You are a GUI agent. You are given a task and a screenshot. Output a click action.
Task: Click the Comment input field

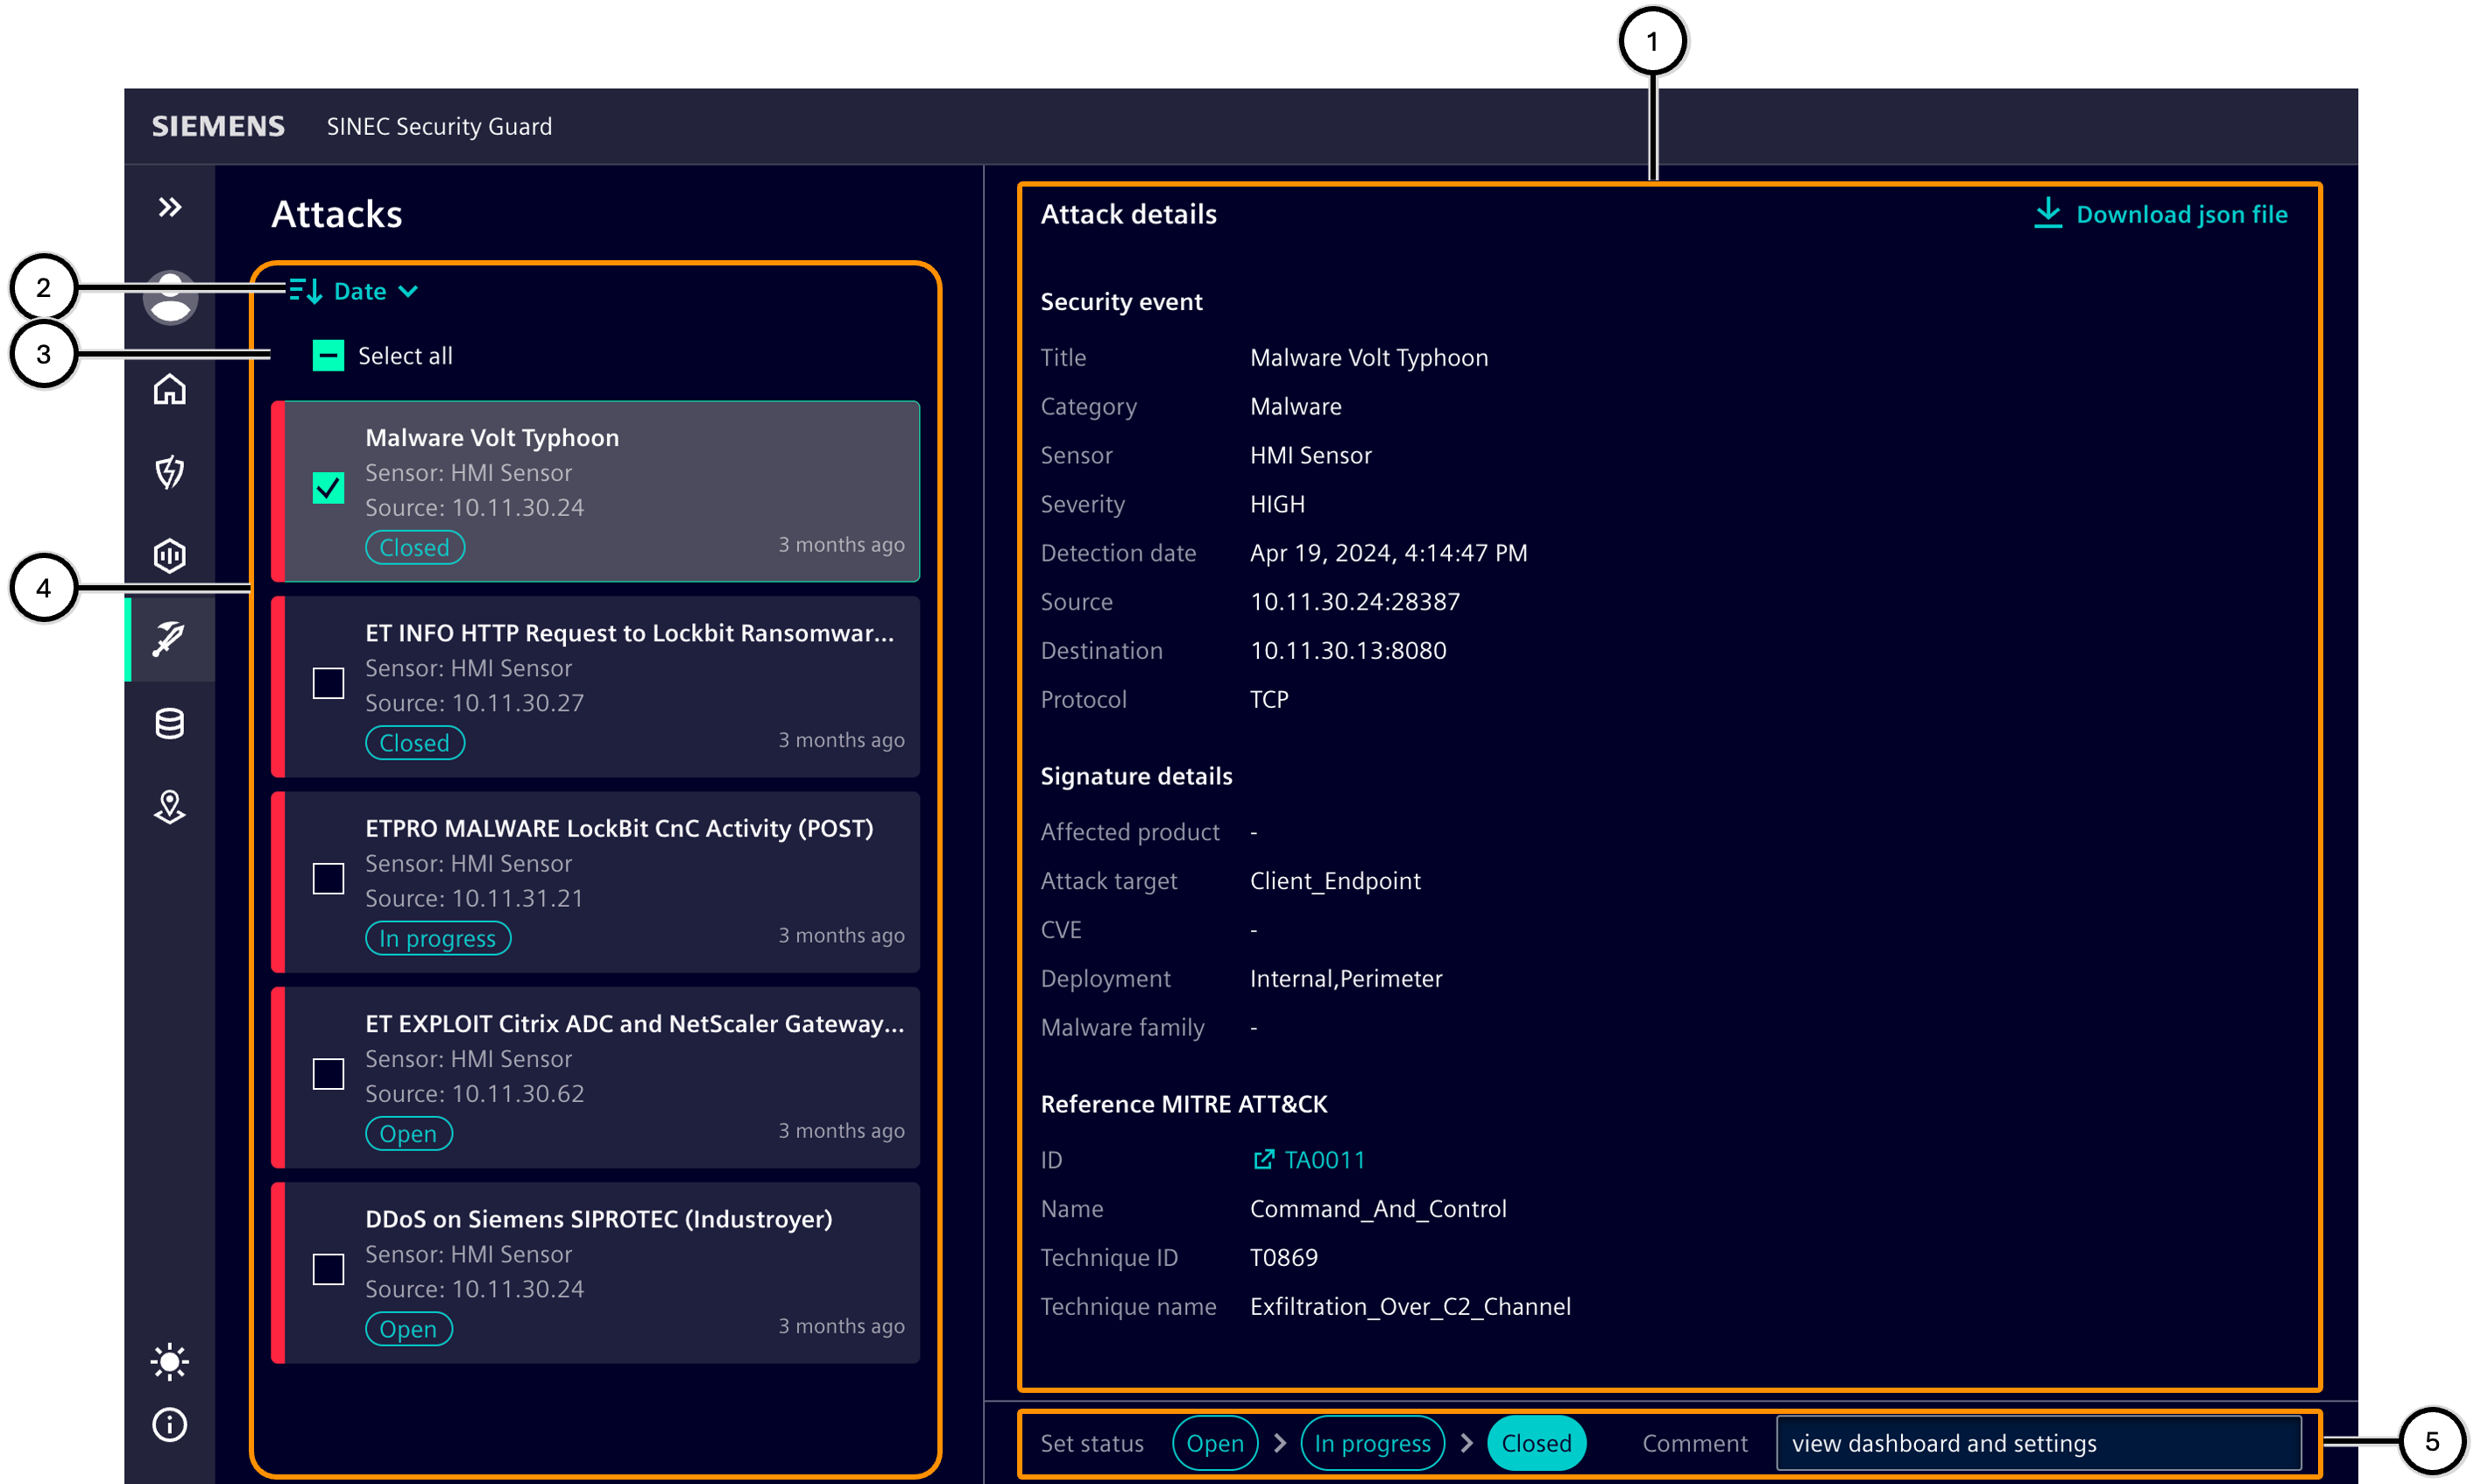tap(2038, 1442)
